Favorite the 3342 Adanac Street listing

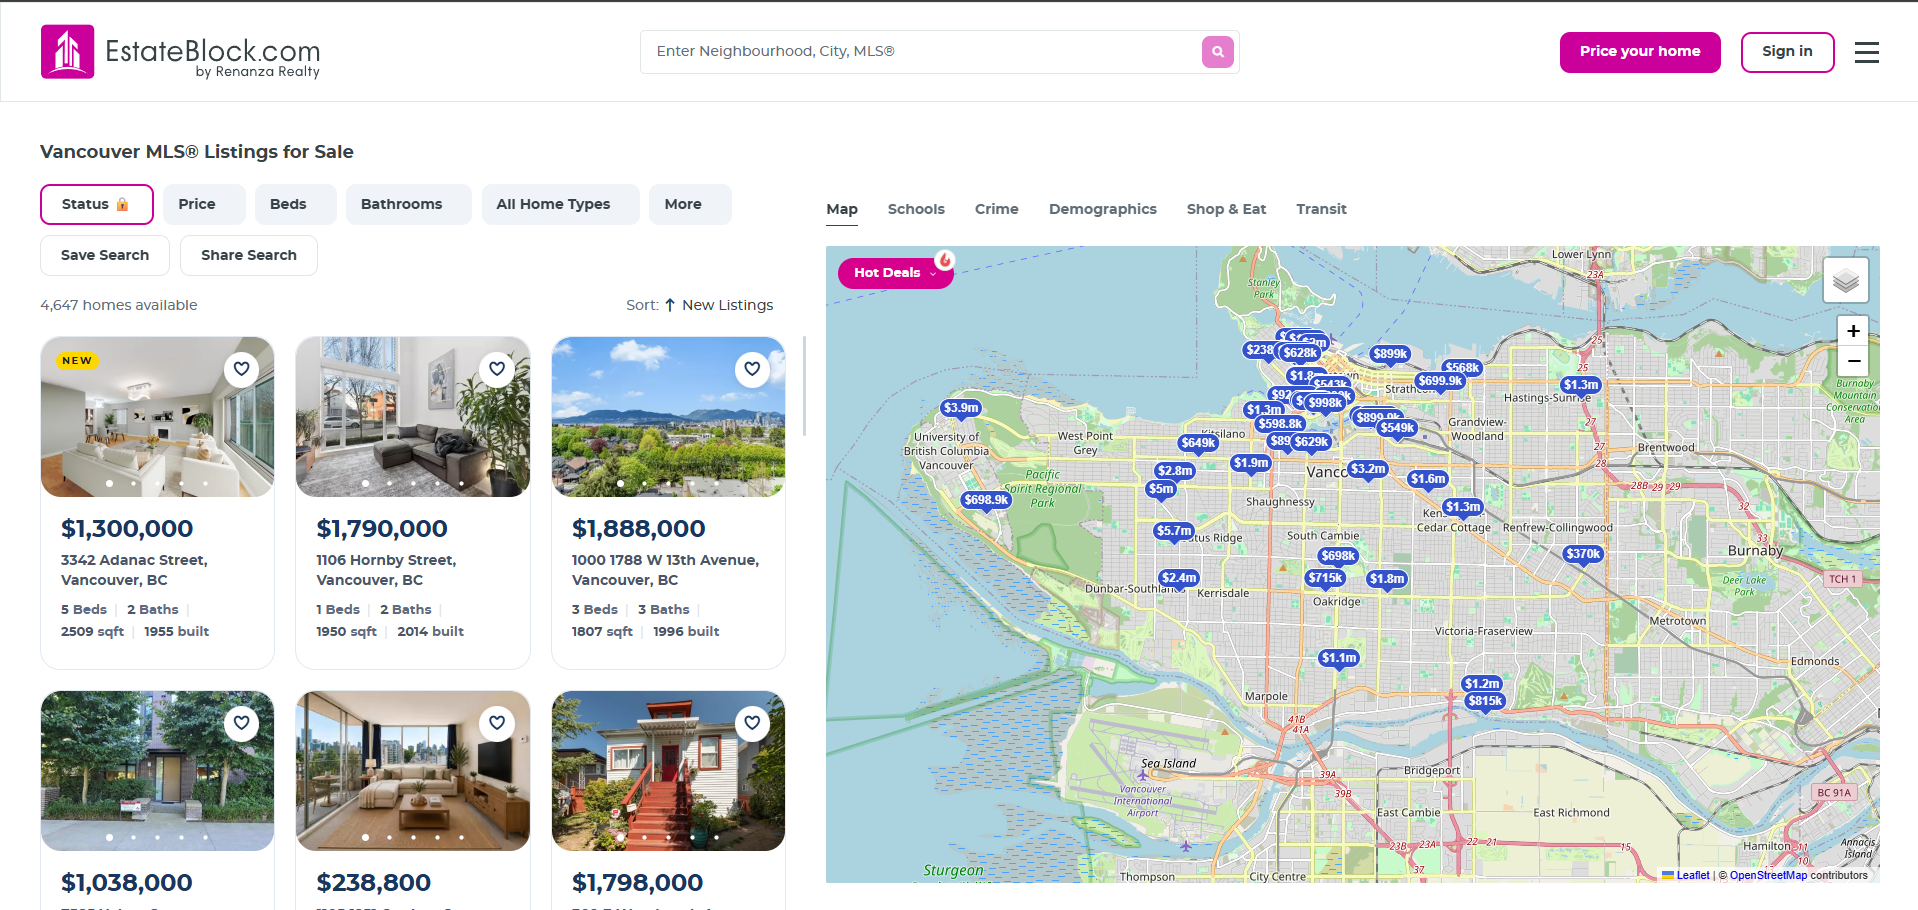241,369
